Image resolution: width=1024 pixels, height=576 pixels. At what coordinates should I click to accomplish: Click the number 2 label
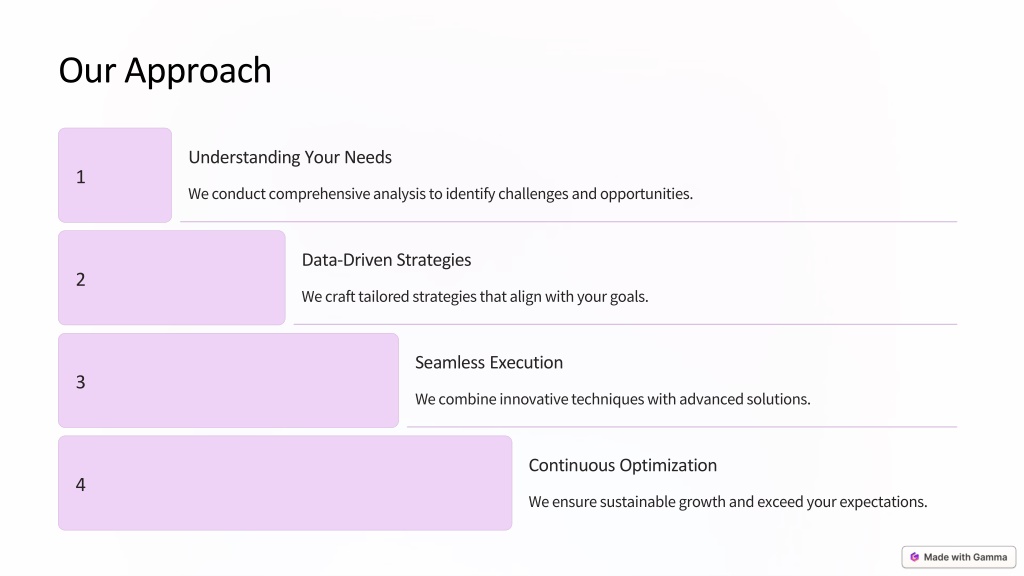80,280
